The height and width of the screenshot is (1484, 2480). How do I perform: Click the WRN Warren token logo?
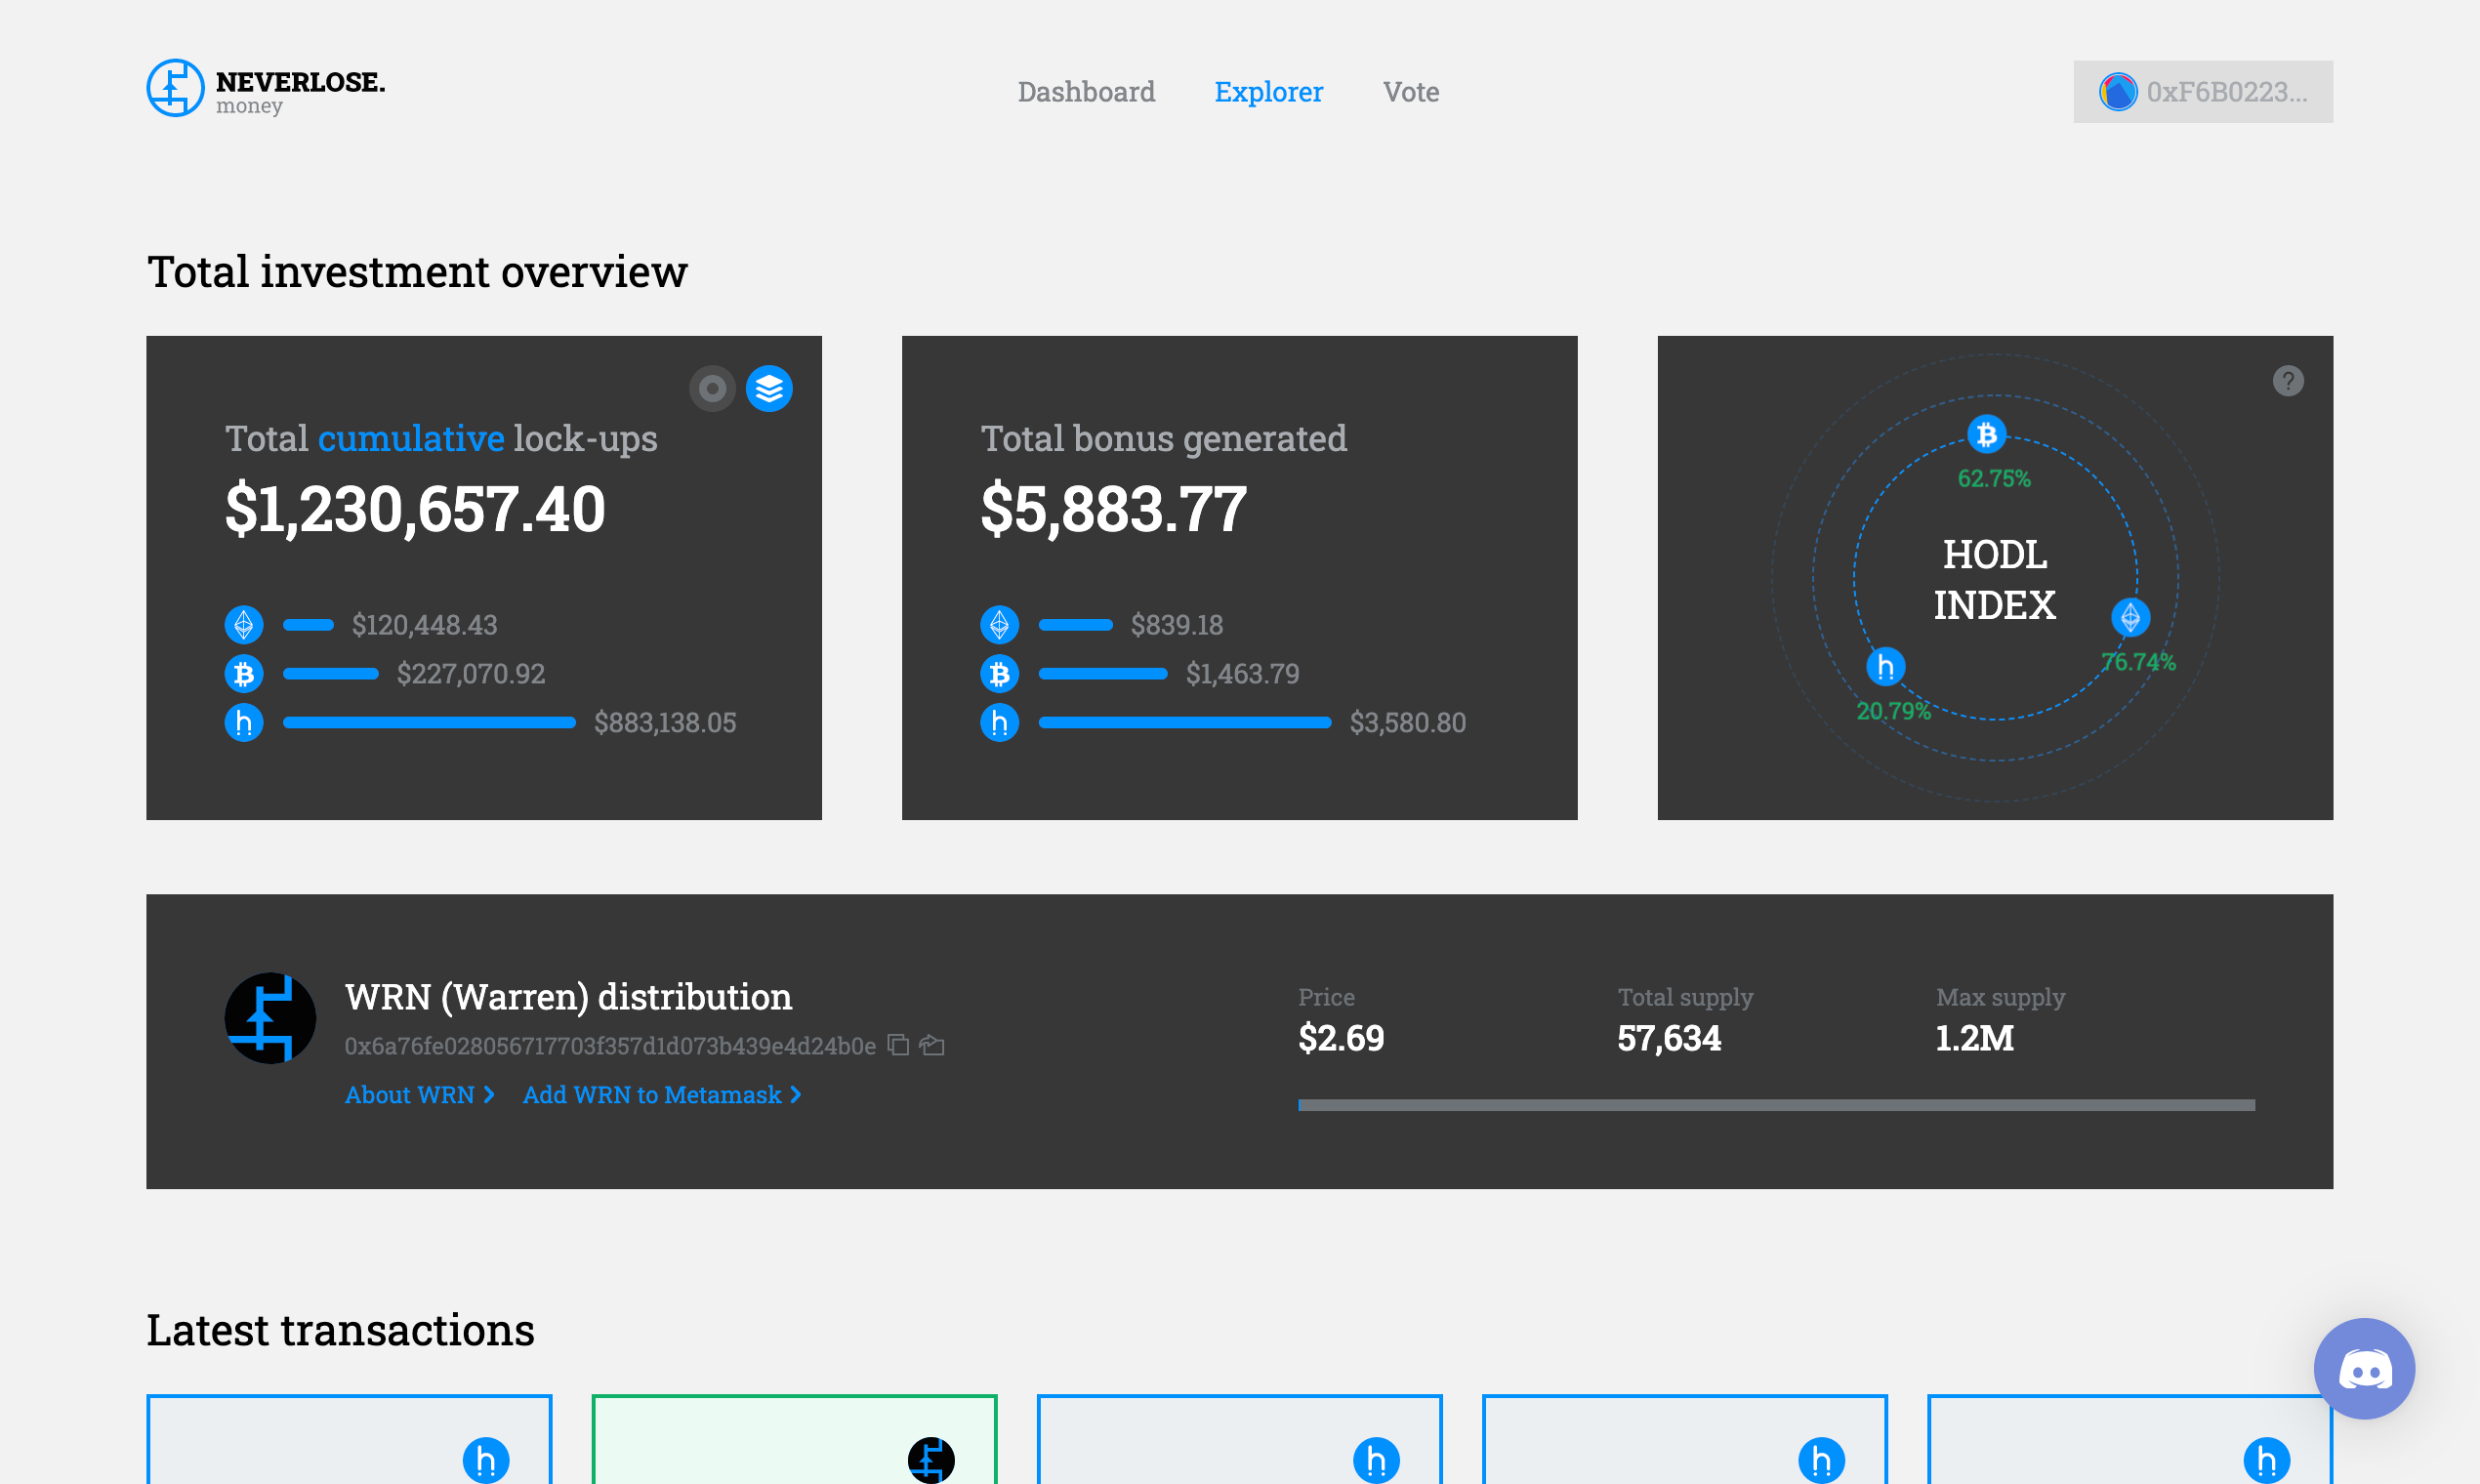[x=270, y=1018]
